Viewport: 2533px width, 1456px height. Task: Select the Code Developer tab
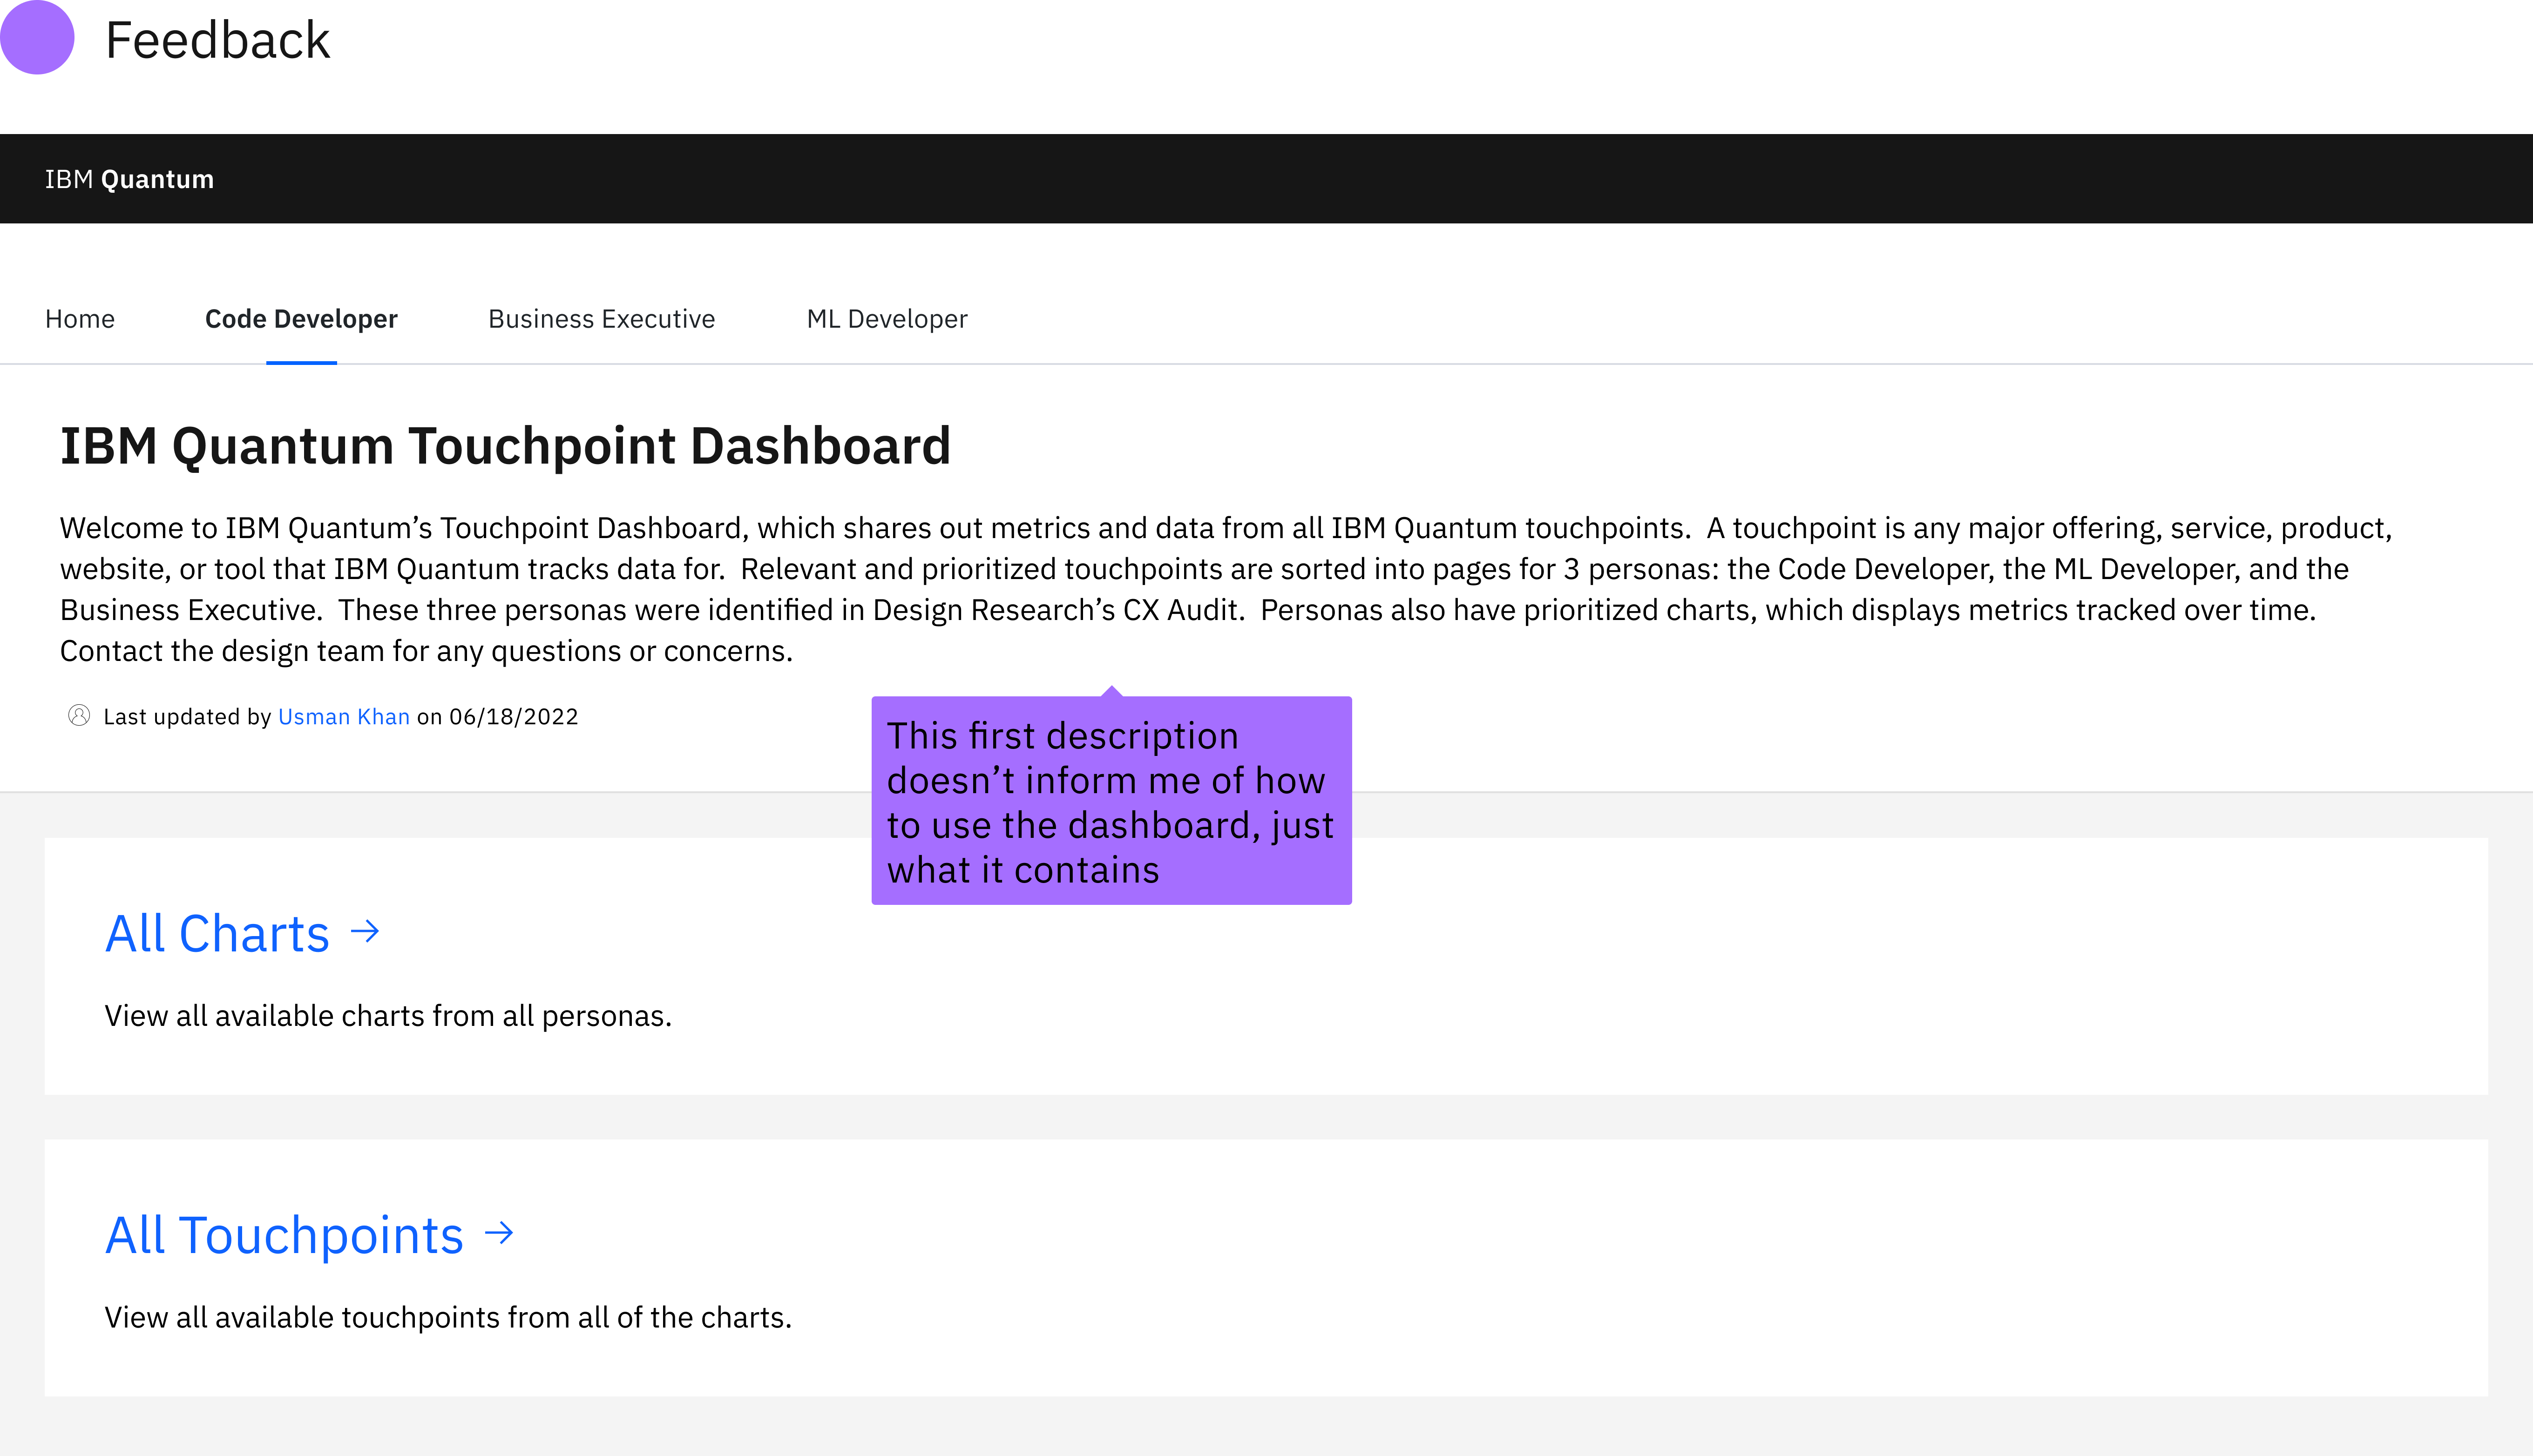(301, 319)
